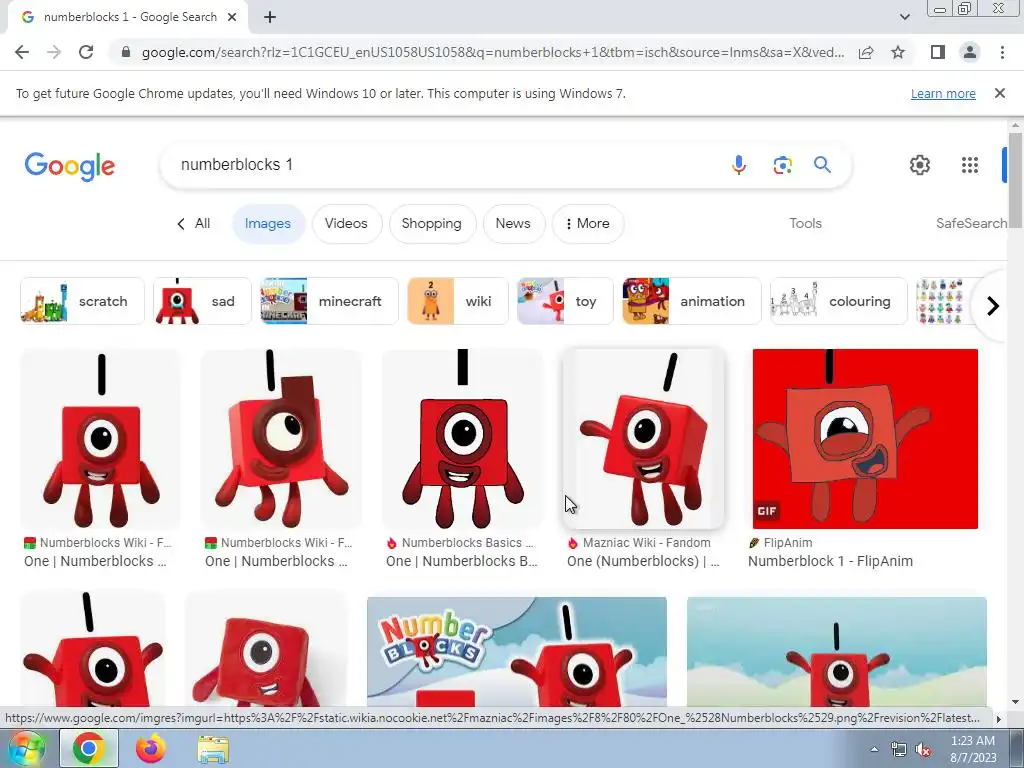Filter by the scratch chip
The width and height of the screenshot is (1024, 768).
point(82,301)
